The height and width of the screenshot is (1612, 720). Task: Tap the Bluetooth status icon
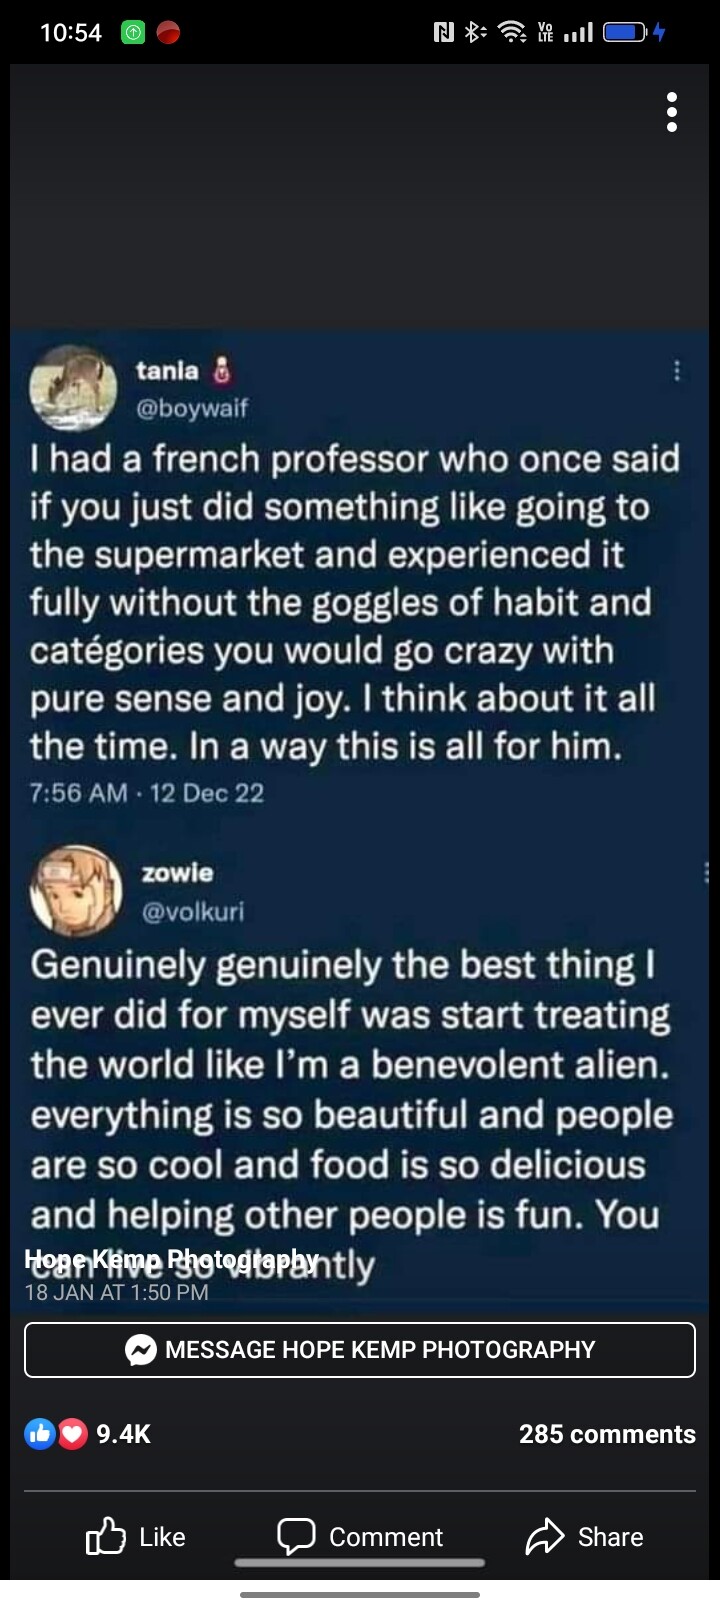coord(474,33)
